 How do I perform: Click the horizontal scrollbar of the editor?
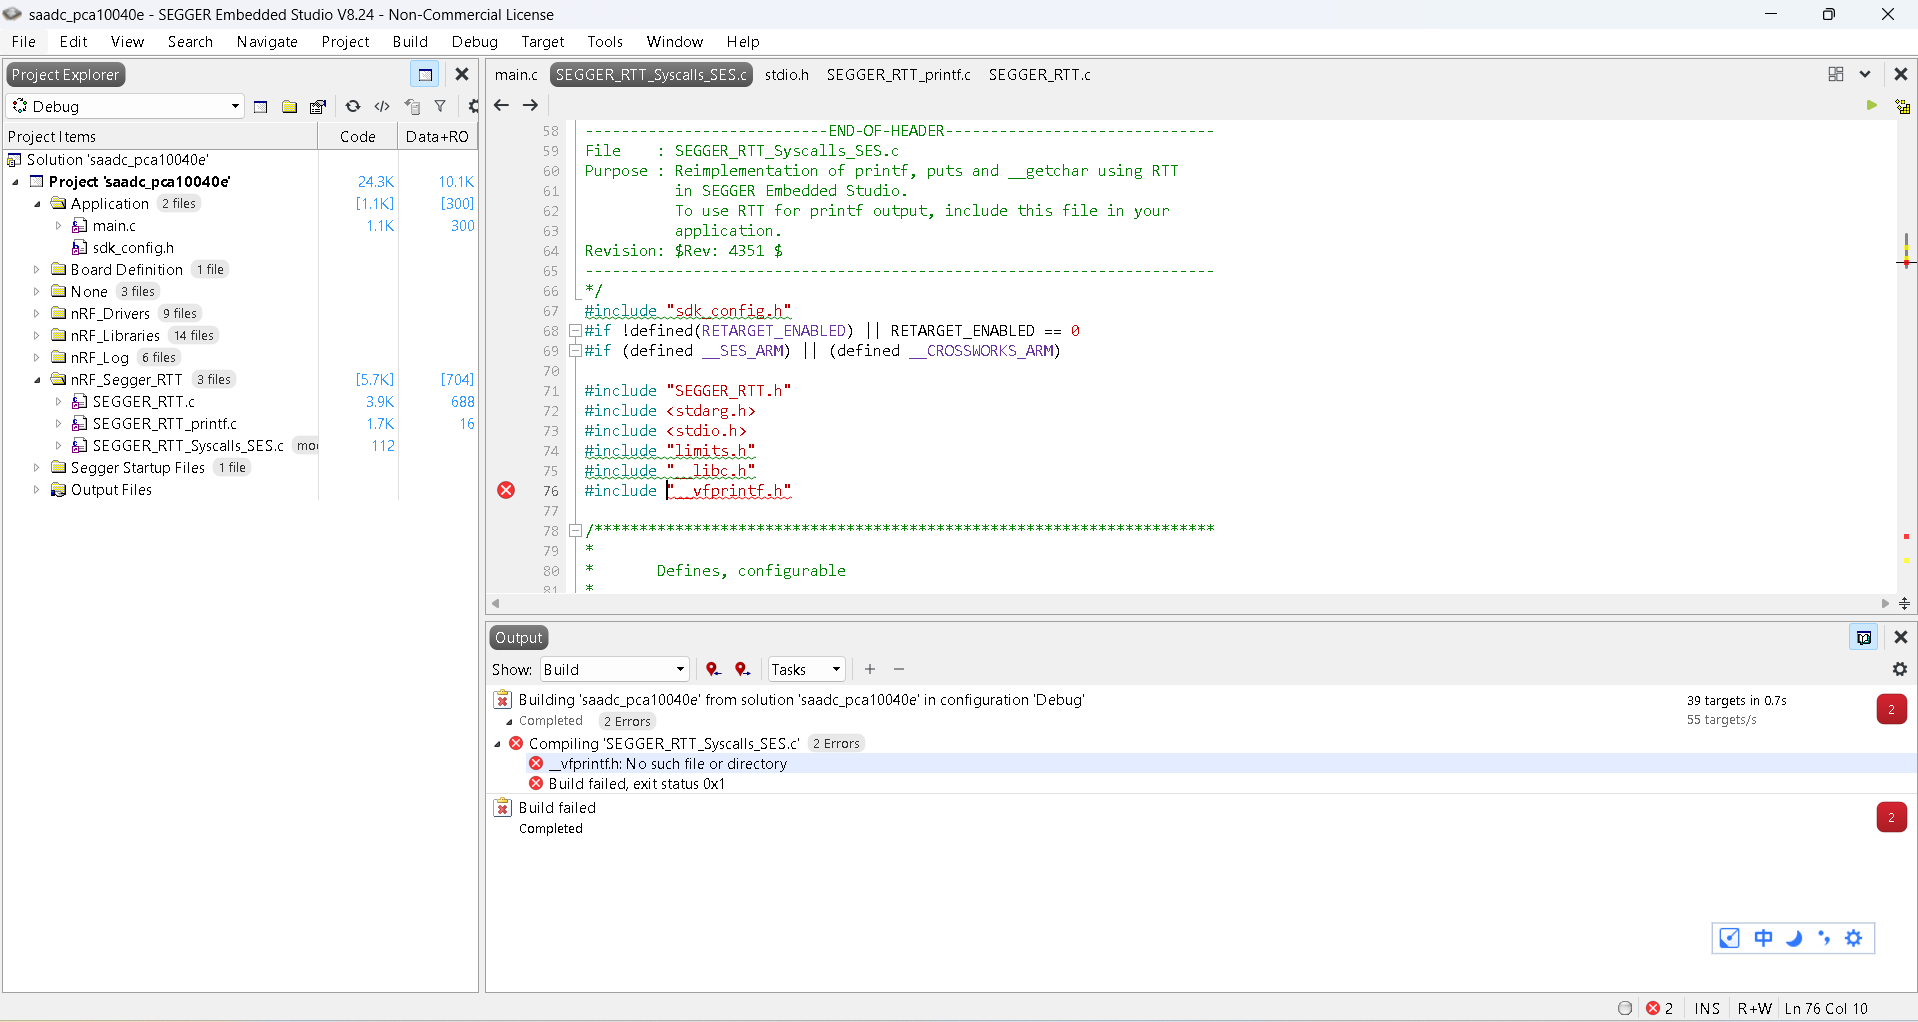(x=1191, y=604)
